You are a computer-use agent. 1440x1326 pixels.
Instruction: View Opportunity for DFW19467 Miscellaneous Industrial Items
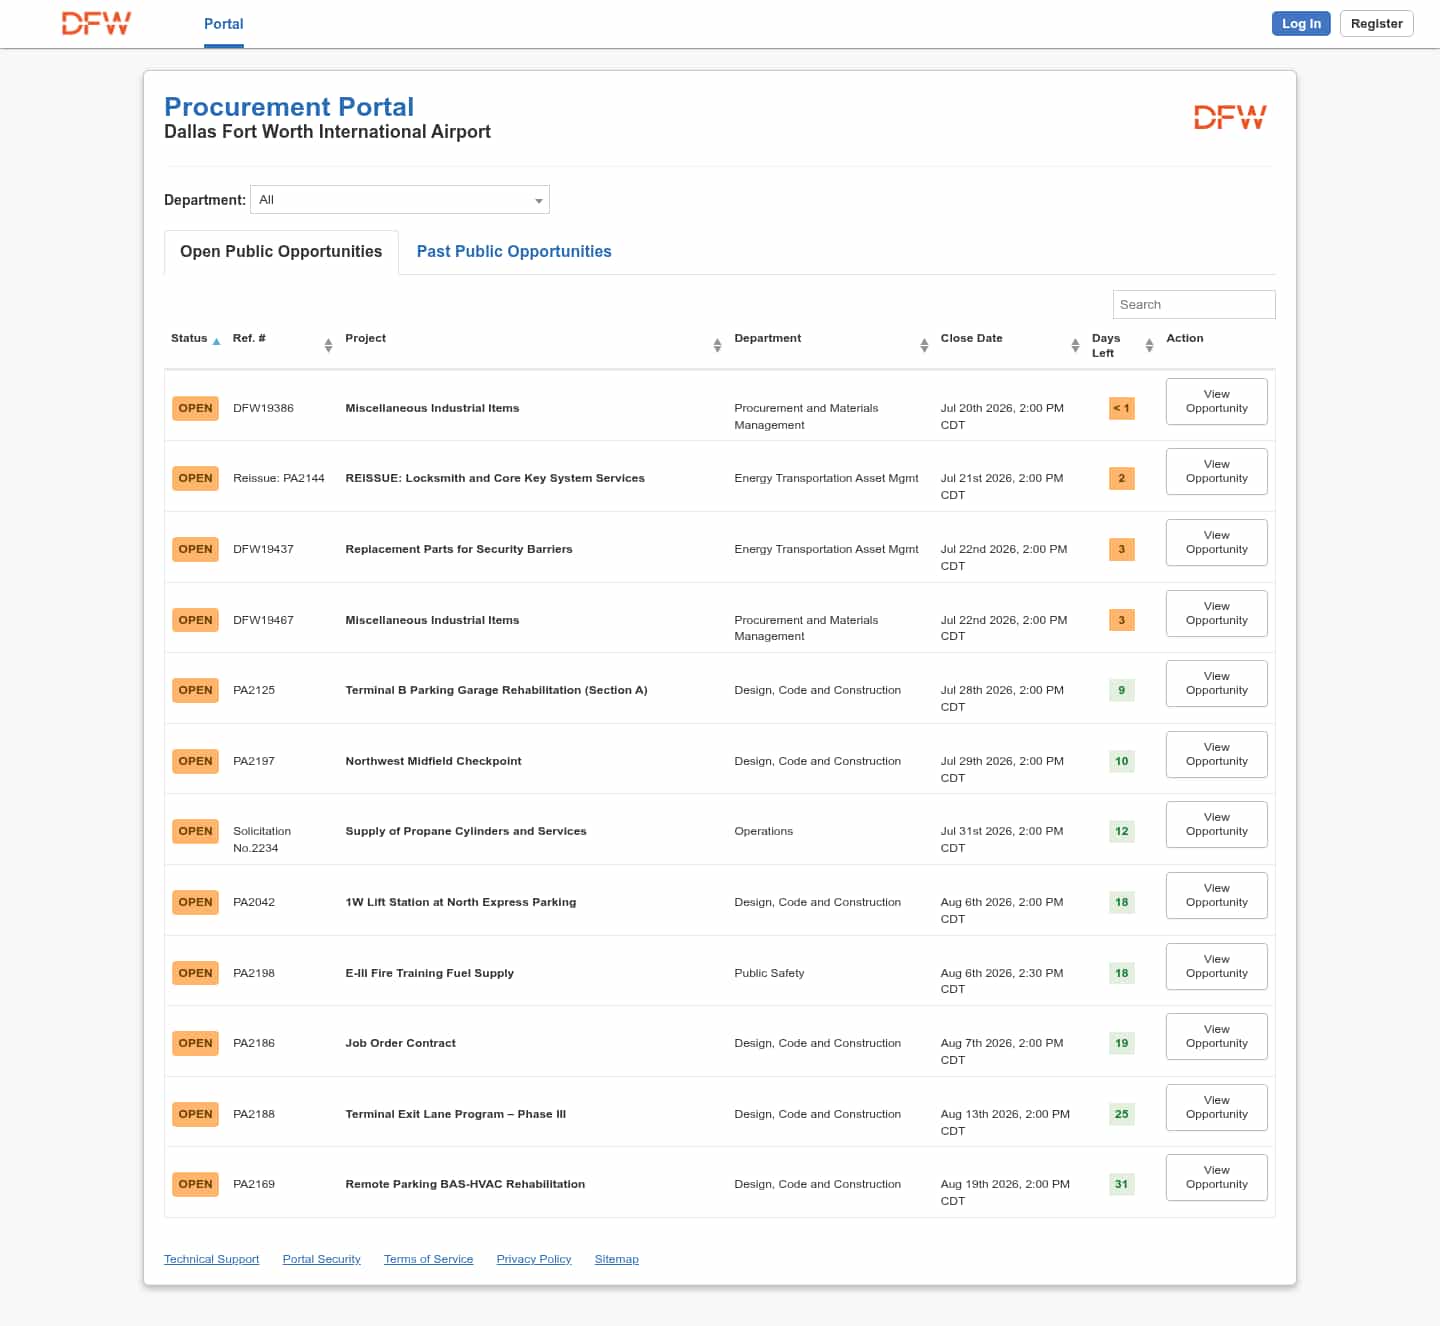[1217, 613]
